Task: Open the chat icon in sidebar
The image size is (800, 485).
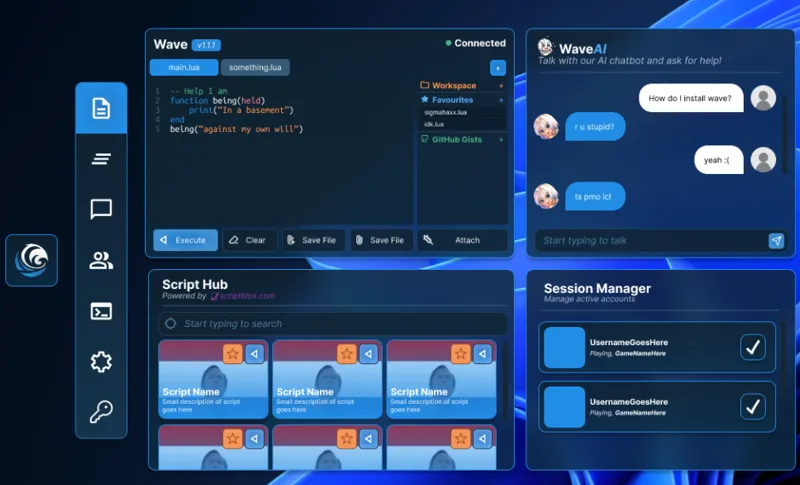Action: (101, 209)
